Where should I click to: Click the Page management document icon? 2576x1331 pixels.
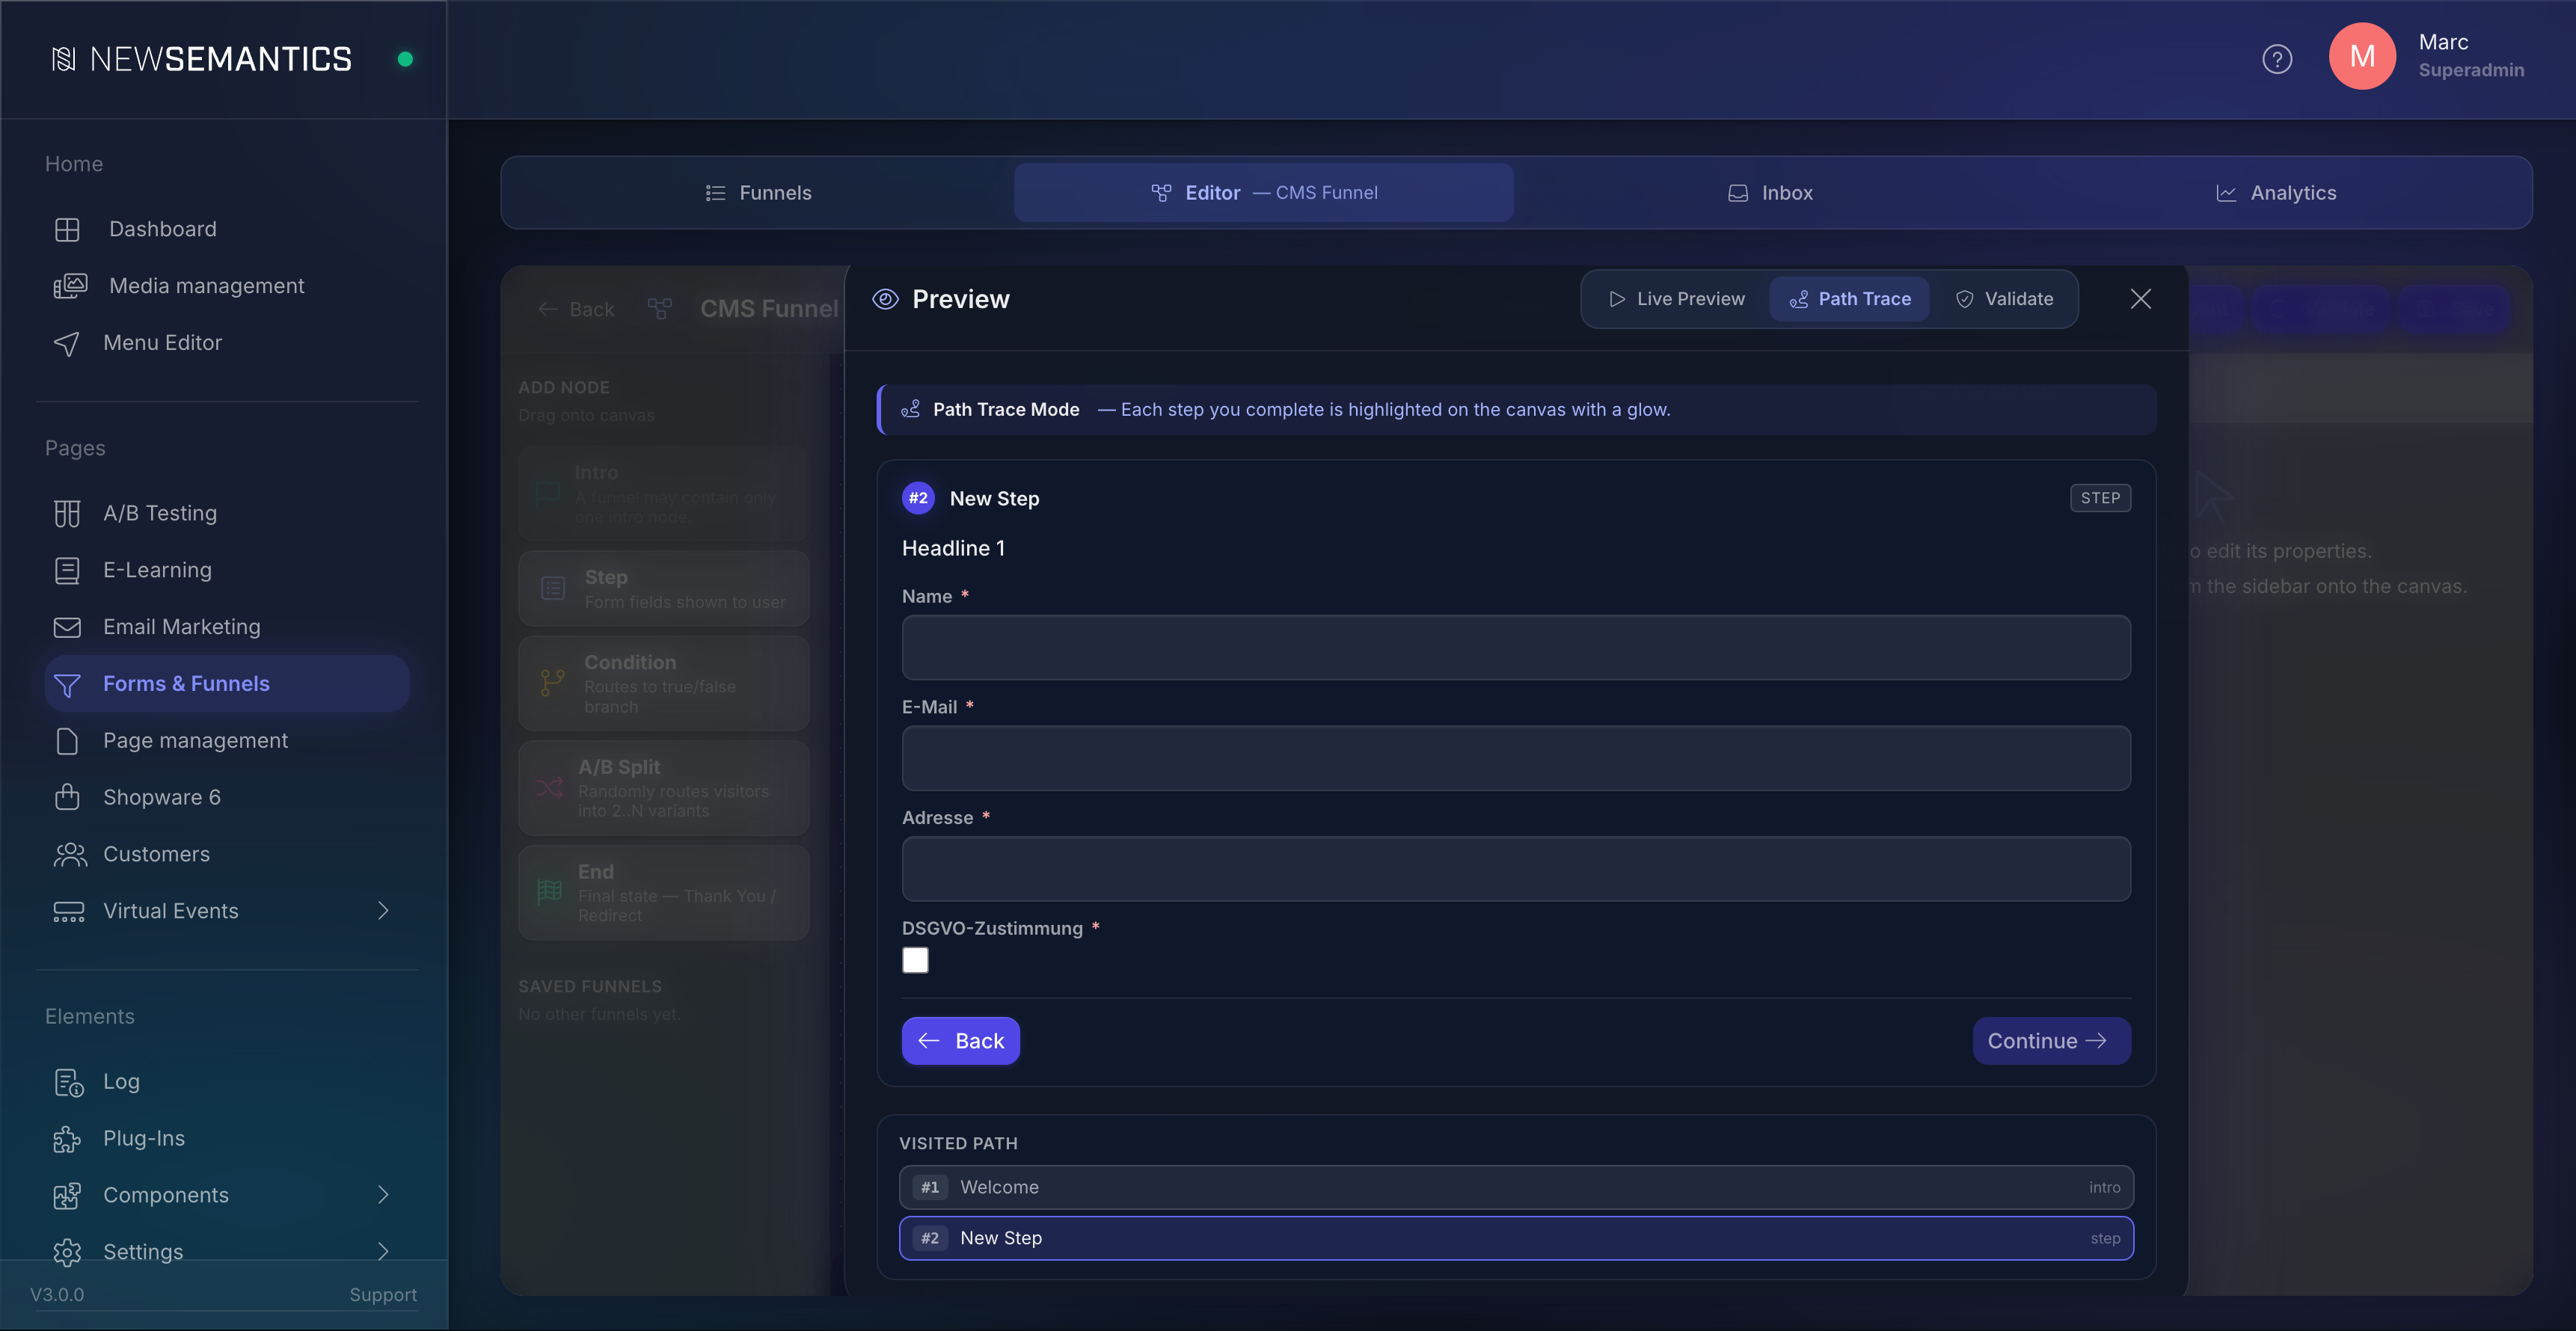(67, 741)
